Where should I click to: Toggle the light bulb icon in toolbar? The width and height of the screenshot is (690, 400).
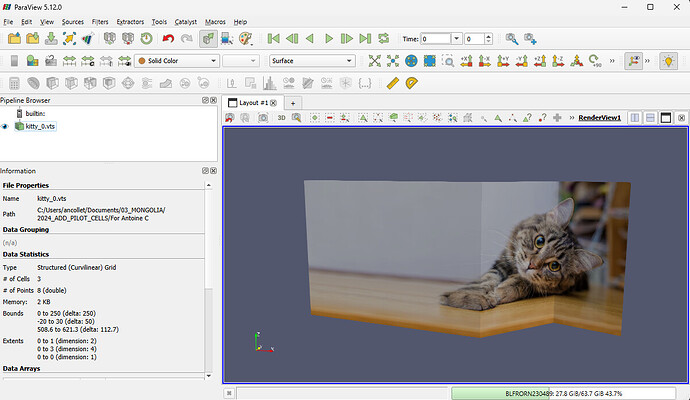coord(668,61)
